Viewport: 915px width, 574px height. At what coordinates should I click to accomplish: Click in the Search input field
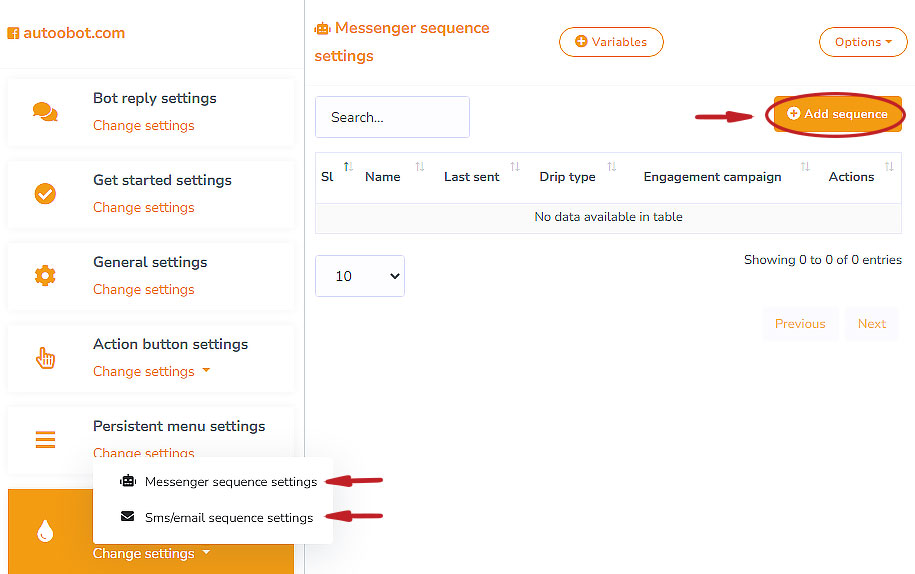pyautogui.click(x=392, y=117)
